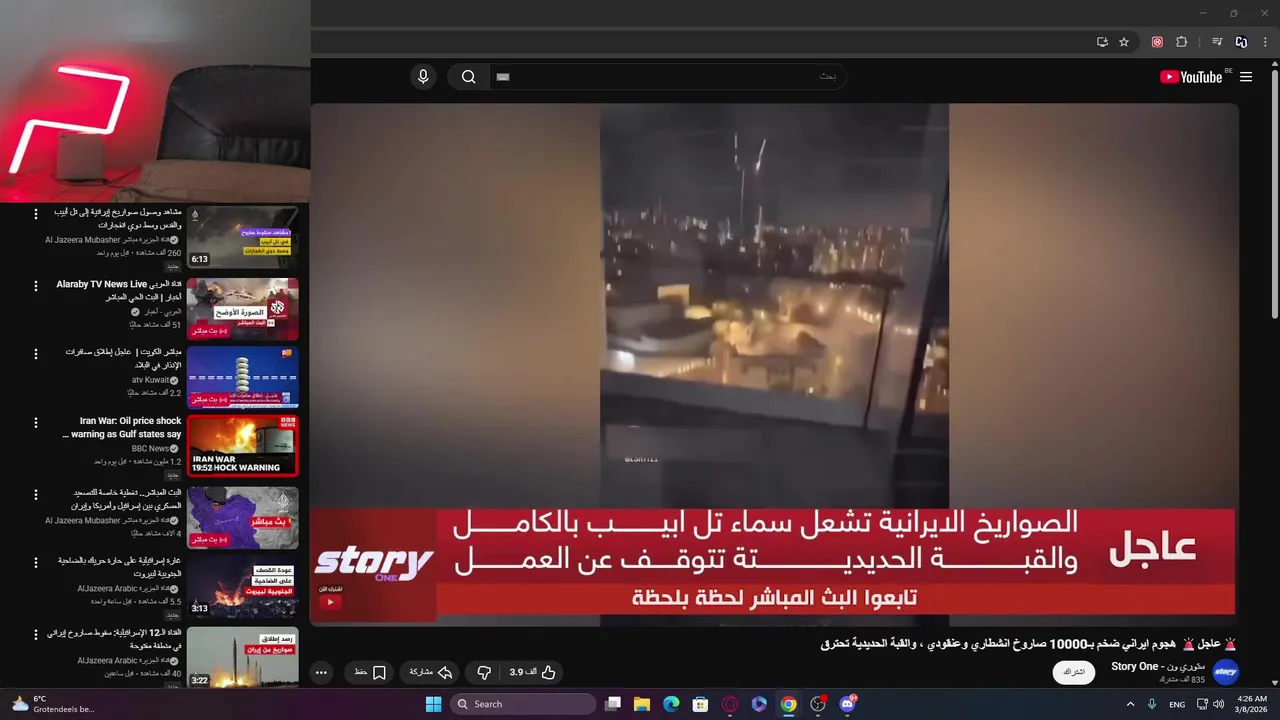The height and width of the screenshot is (720, 1280).
Task: Open the BBC News Iran War thumbnail
Action: pyautogui.click(x=243, y=446)
